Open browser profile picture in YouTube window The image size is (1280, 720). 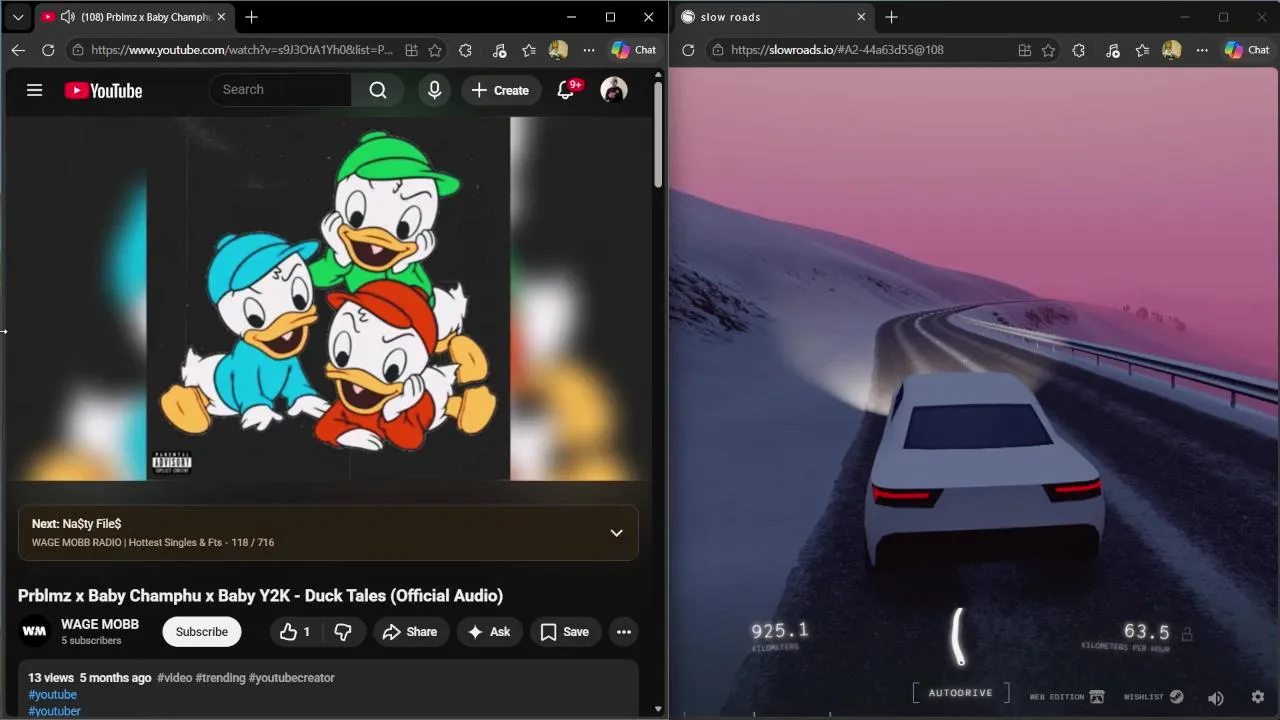tap(559, 50)
